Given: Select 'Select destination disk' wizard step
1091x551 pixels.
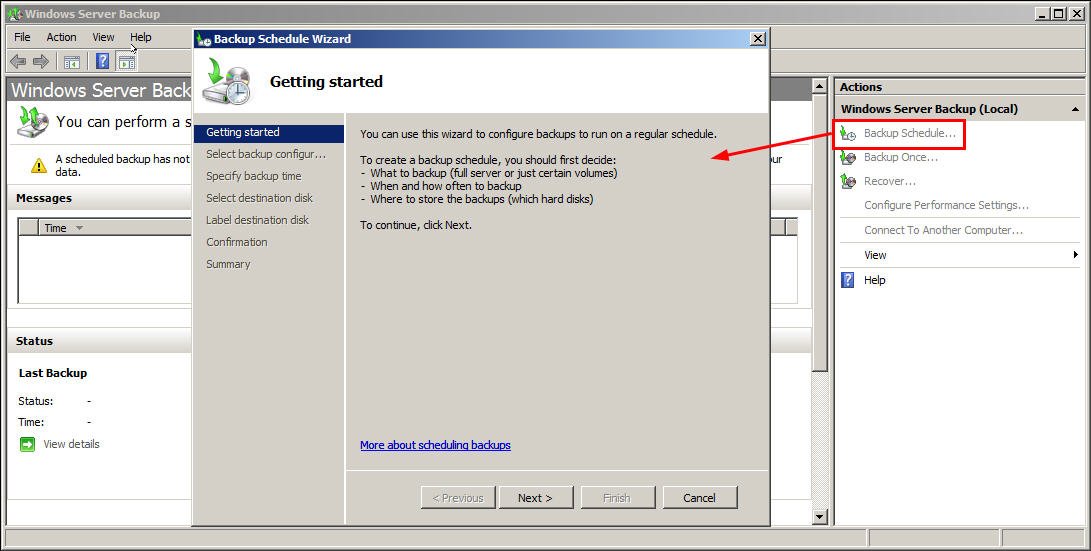Looking at the screenshot, I should click(260, 198).
